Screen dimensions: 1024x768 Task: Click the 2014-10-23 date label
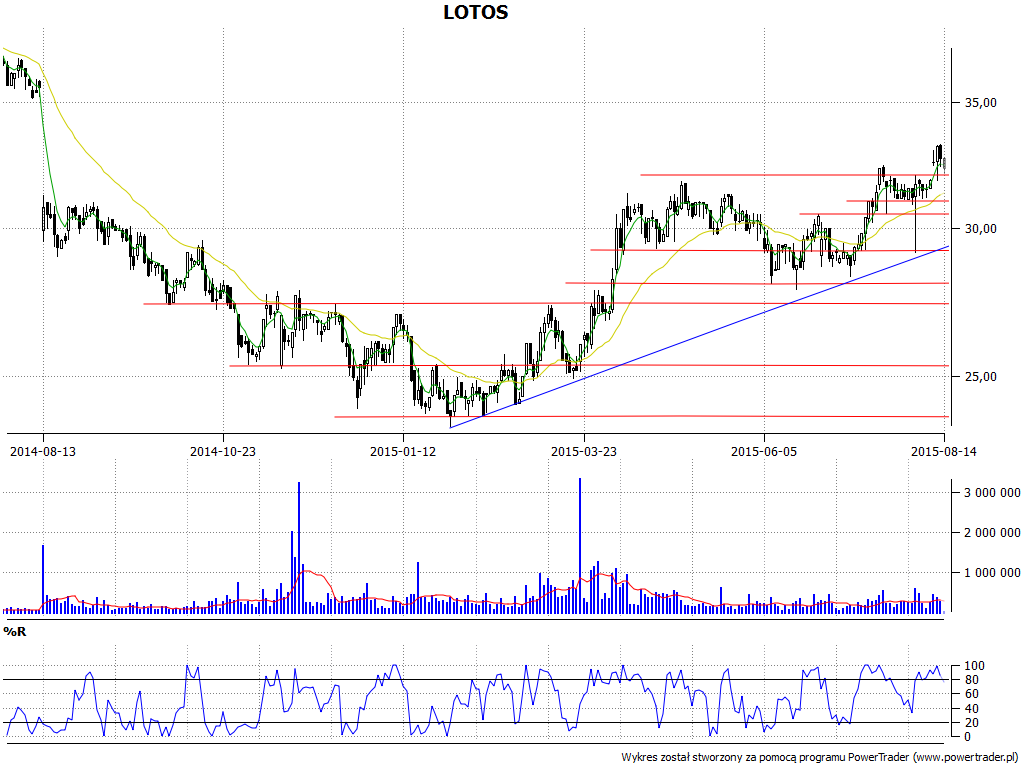point(223,451)
